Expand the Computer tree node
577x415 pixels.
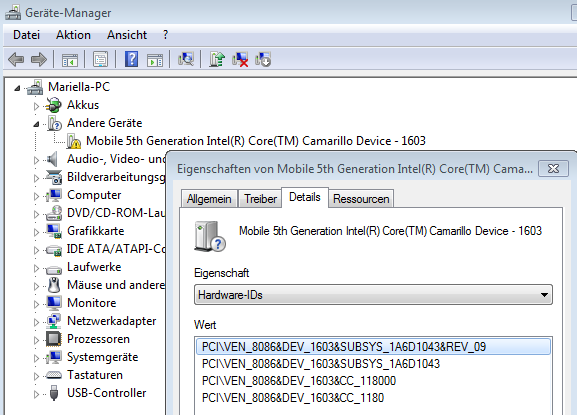(36, 196)
